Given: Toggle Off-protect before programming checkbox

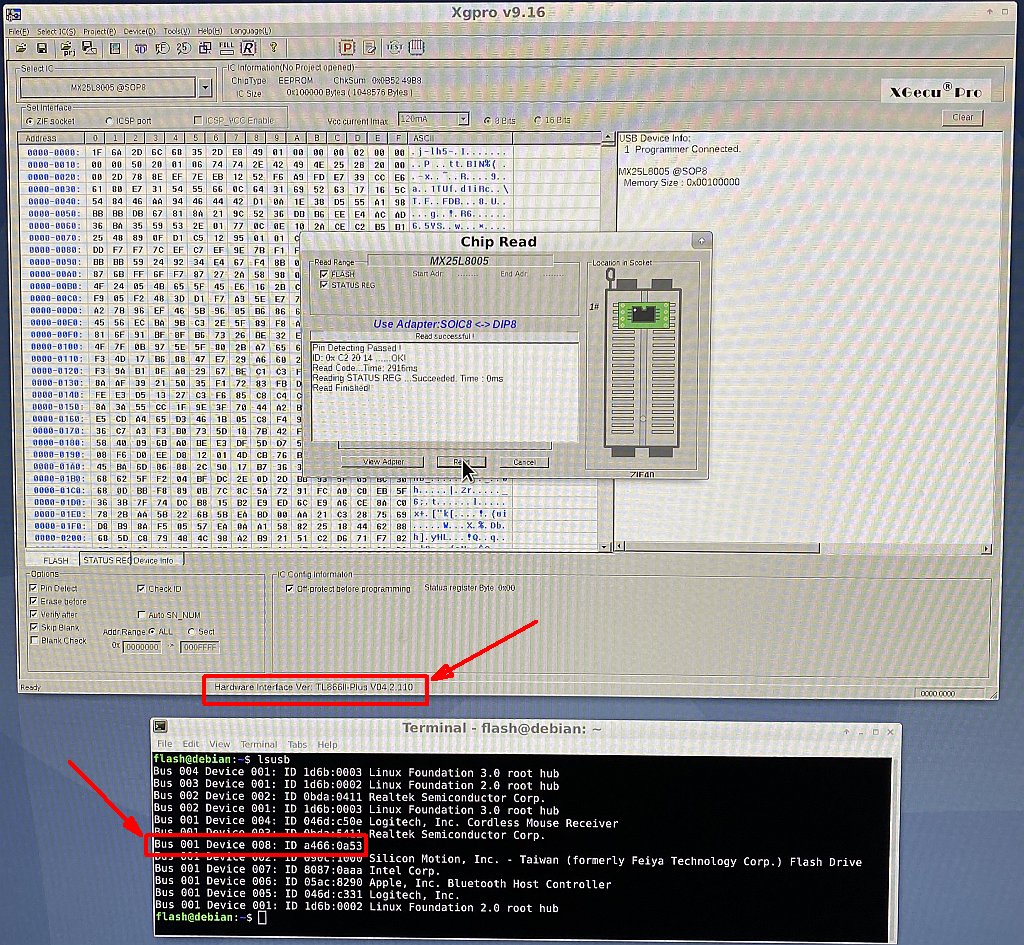Looking at the screenshot, I should [289, 588].
